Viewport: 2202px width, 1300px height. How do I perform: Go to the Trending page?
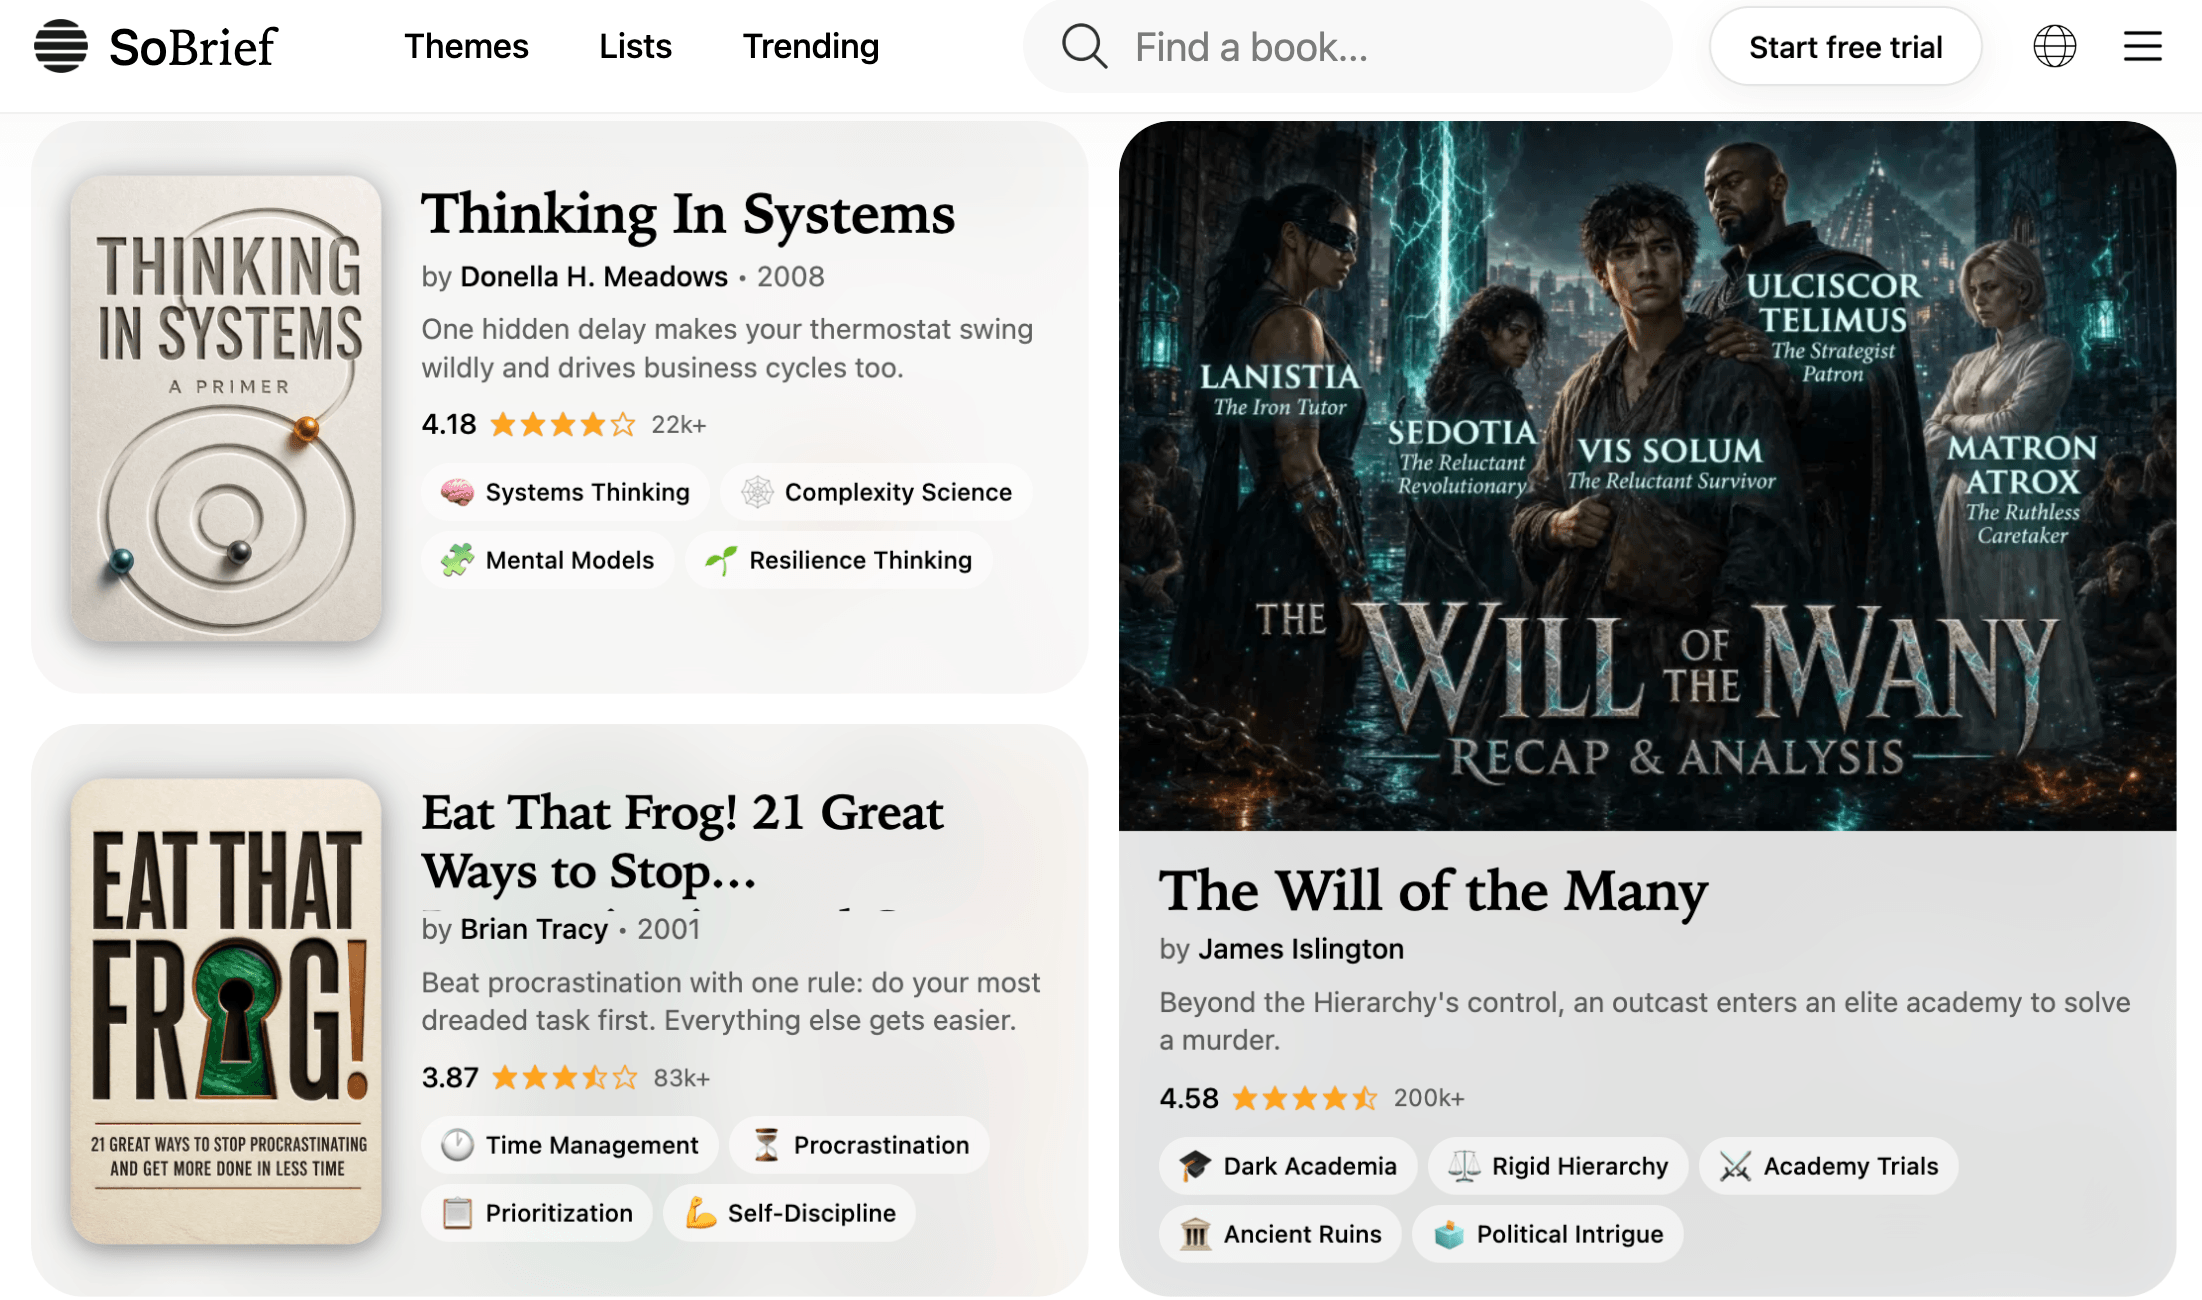click(x=811, y=46)
